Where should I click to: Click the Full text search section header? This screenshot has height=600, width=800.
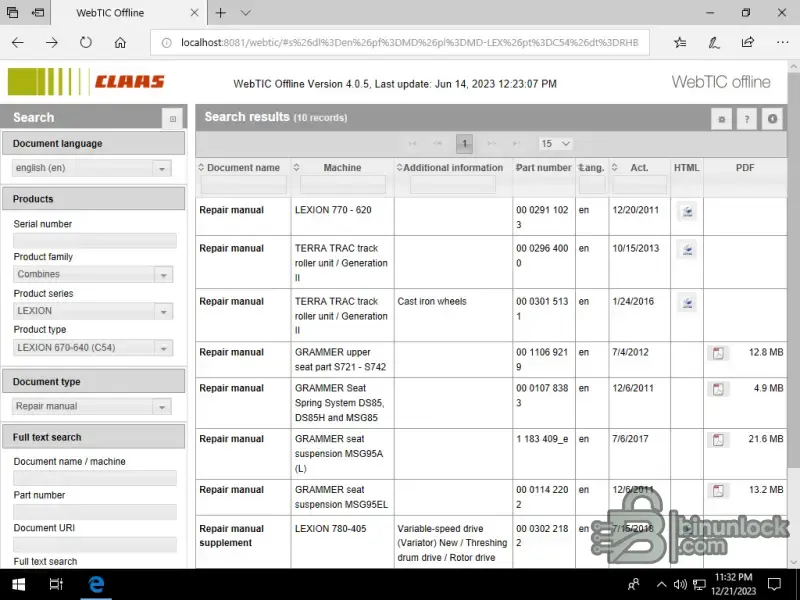94,437
